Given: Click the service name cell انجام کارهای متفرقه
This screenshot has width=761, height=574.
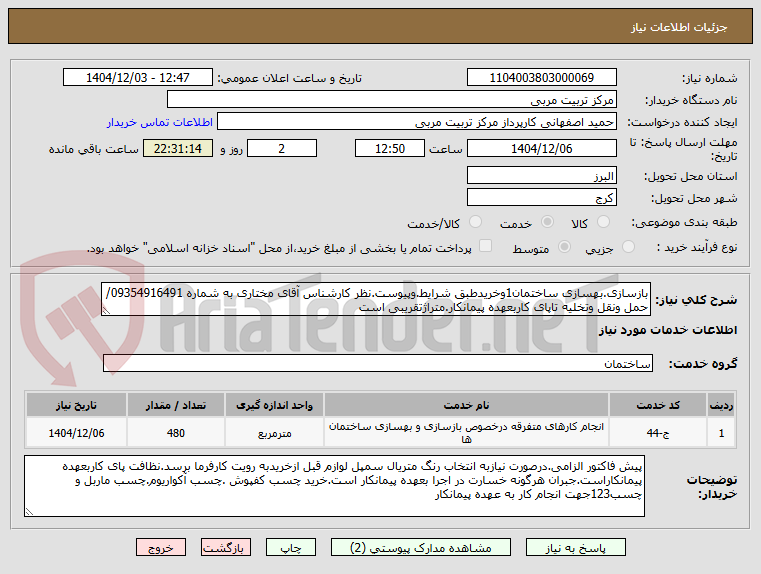Looking at the screenshot, I should click(466, 433).
